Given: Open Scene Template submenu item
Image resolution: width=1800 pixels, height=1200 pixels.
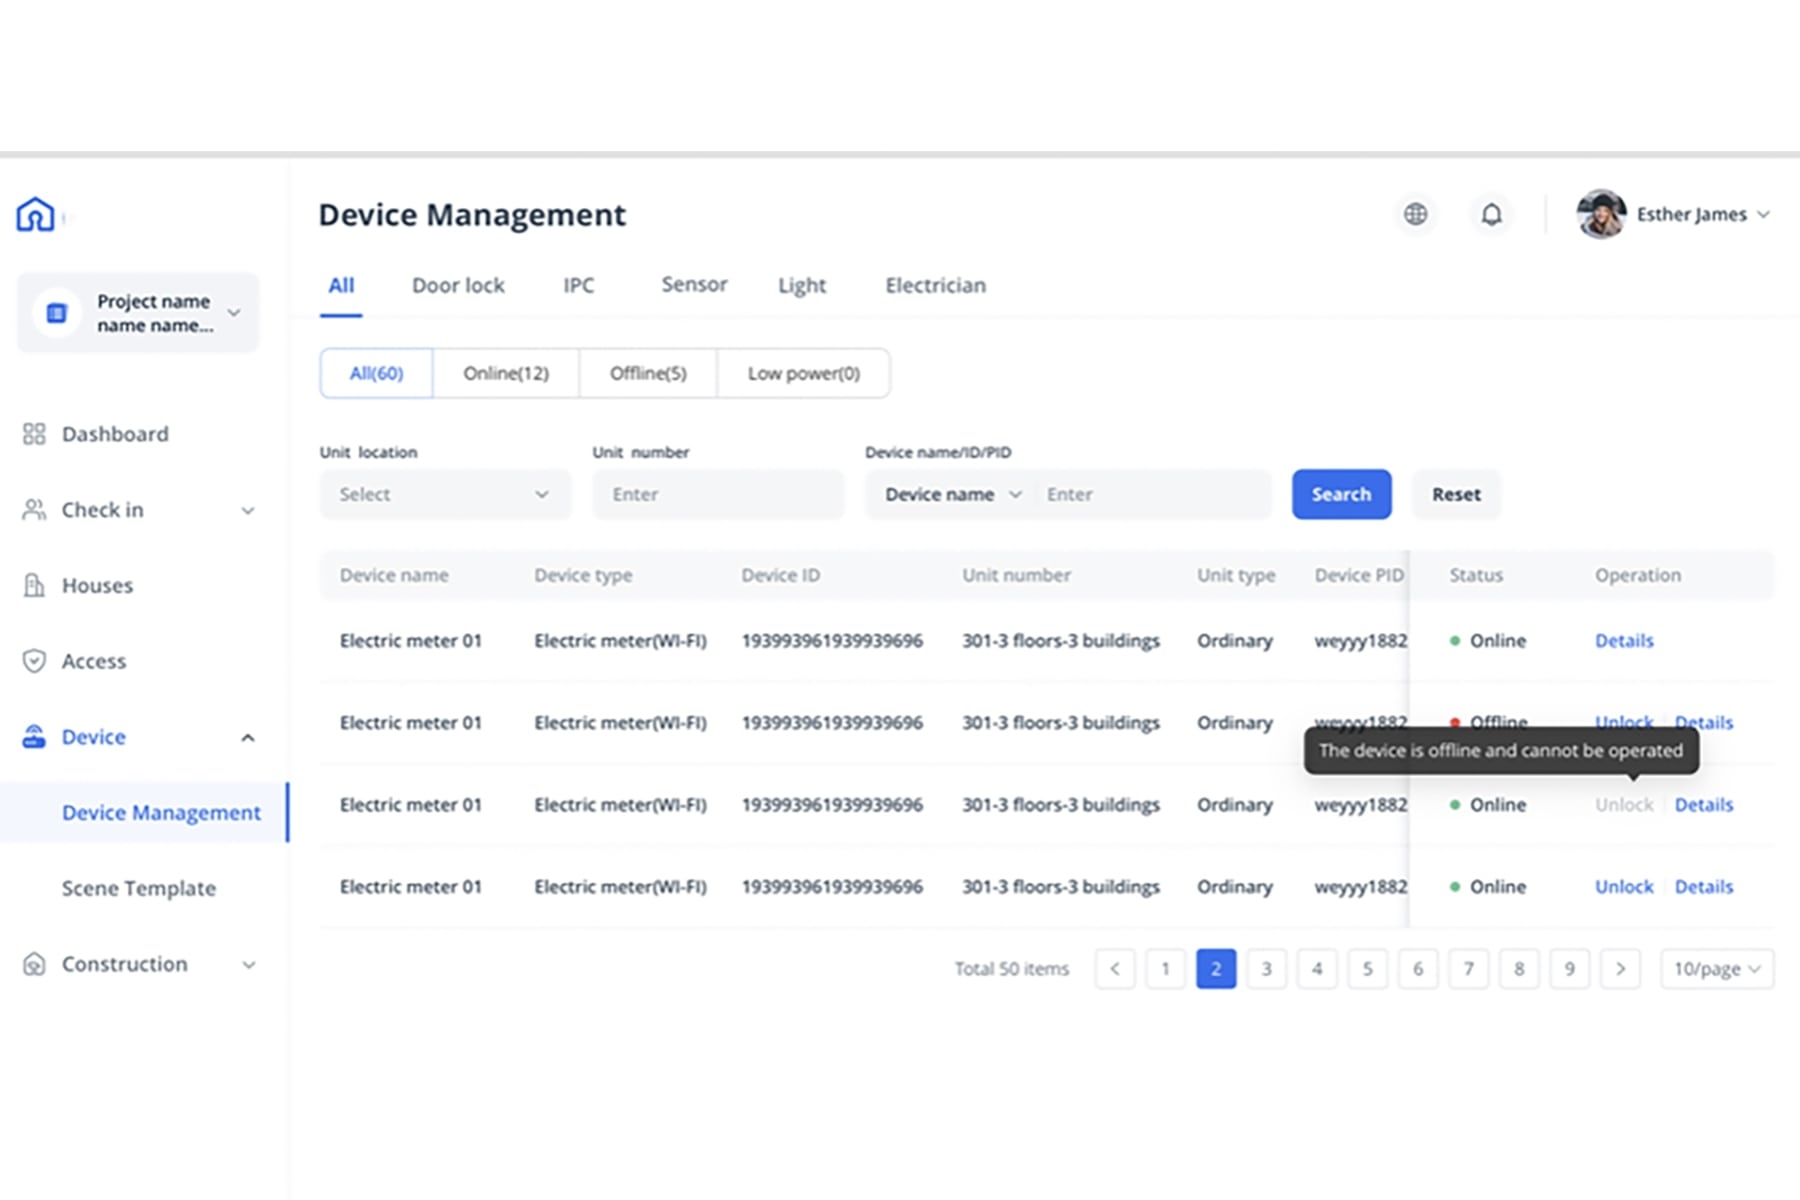Looking at the screenshot, I should [139, 888].
